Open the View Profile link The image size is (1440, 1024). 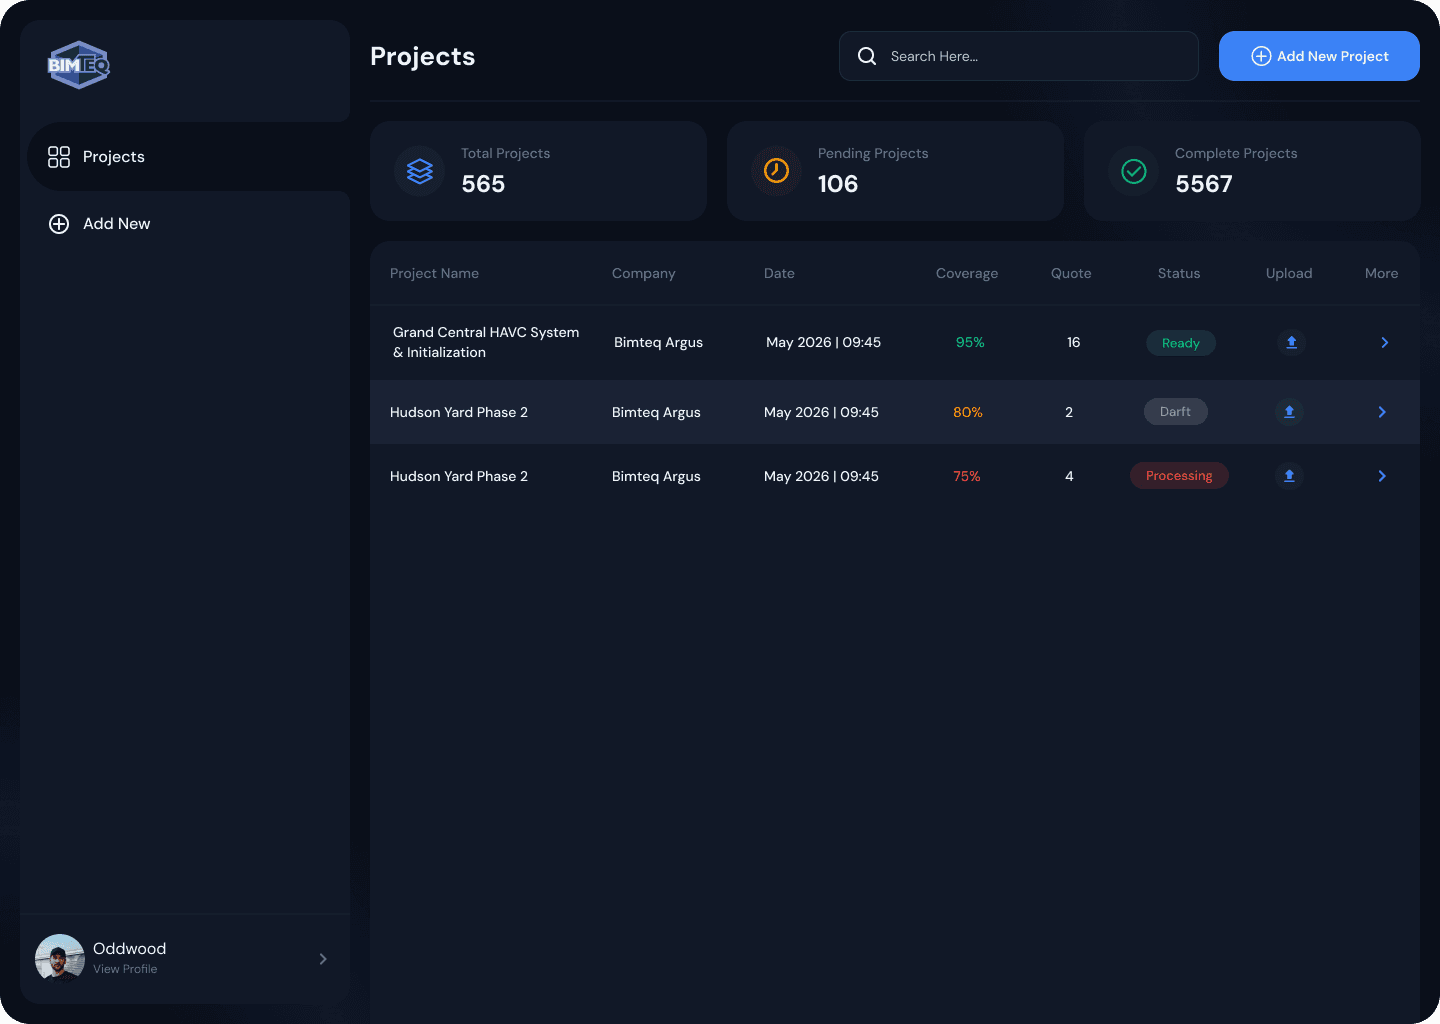[125, 968]
